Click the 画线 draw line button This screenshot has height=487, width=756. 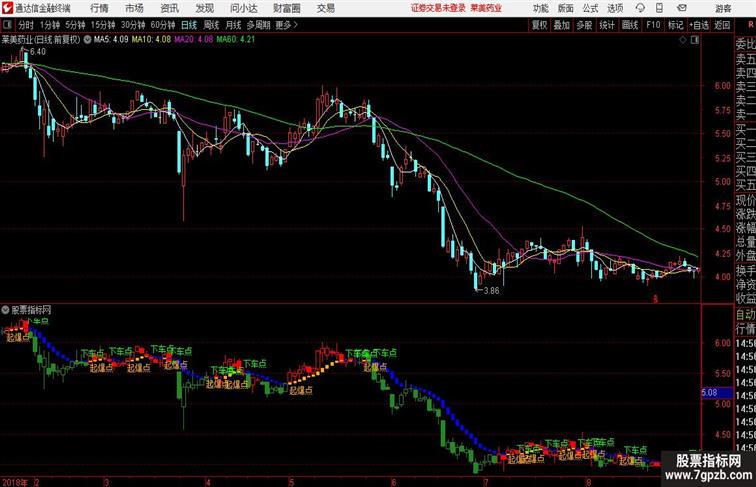click(x=630, y=25)
